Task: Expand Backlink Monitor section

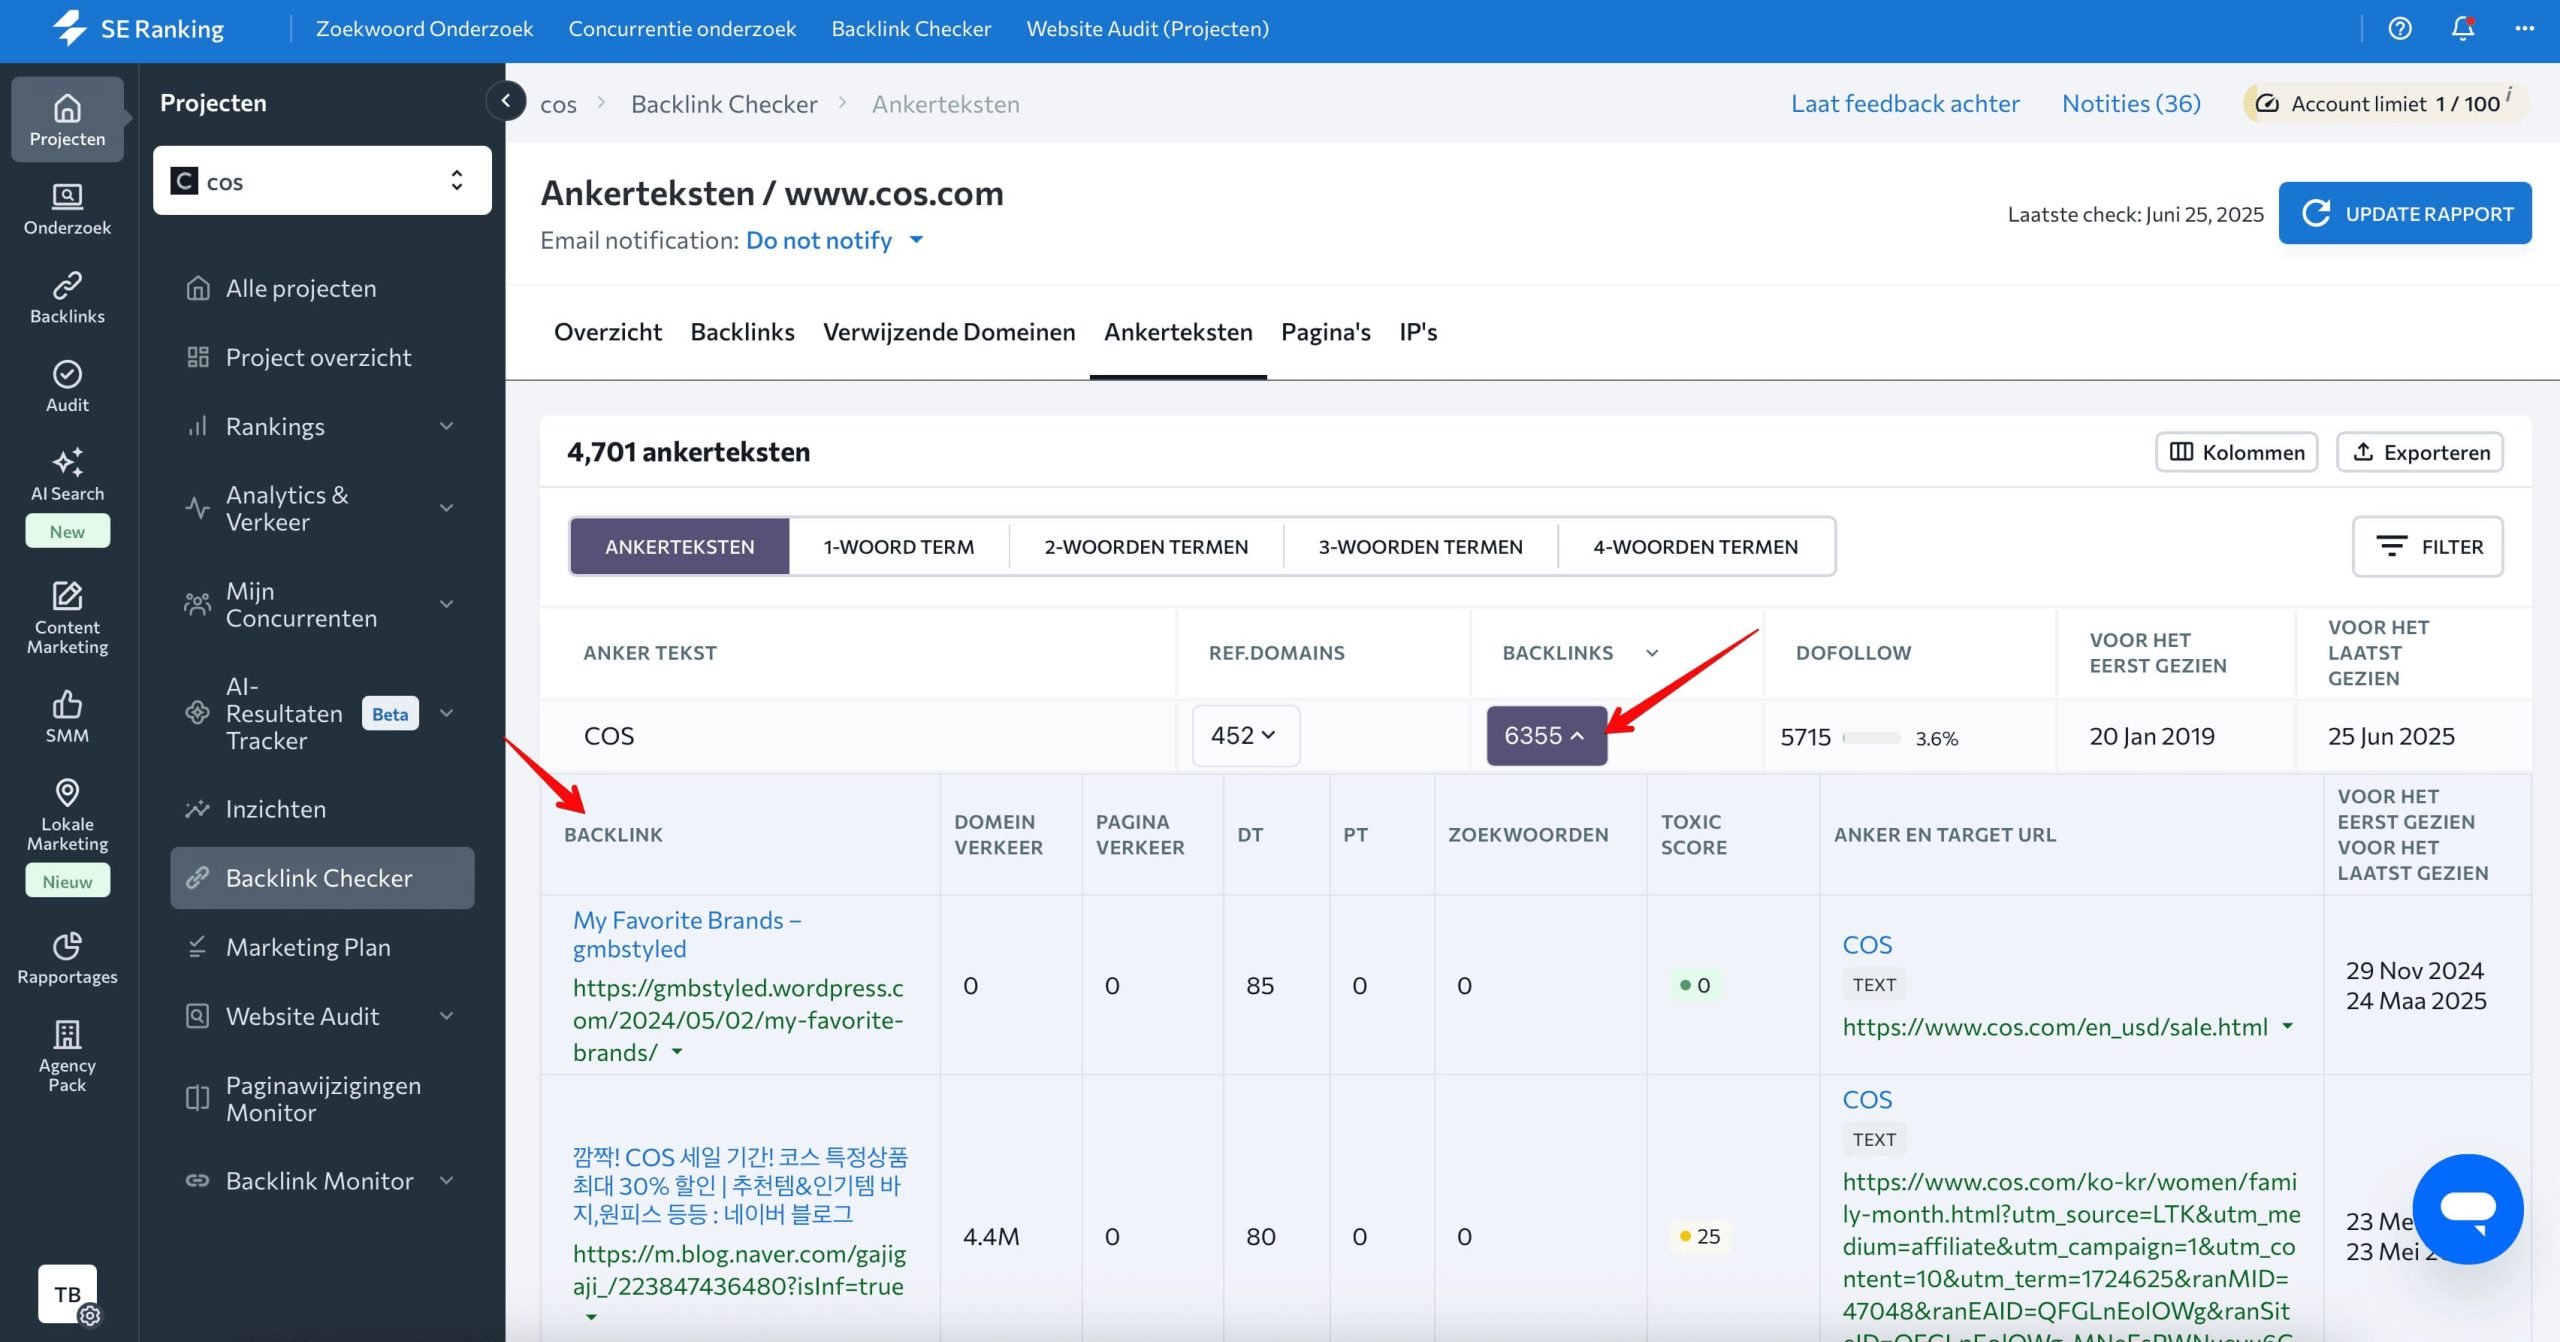Action: point(447,1181)
